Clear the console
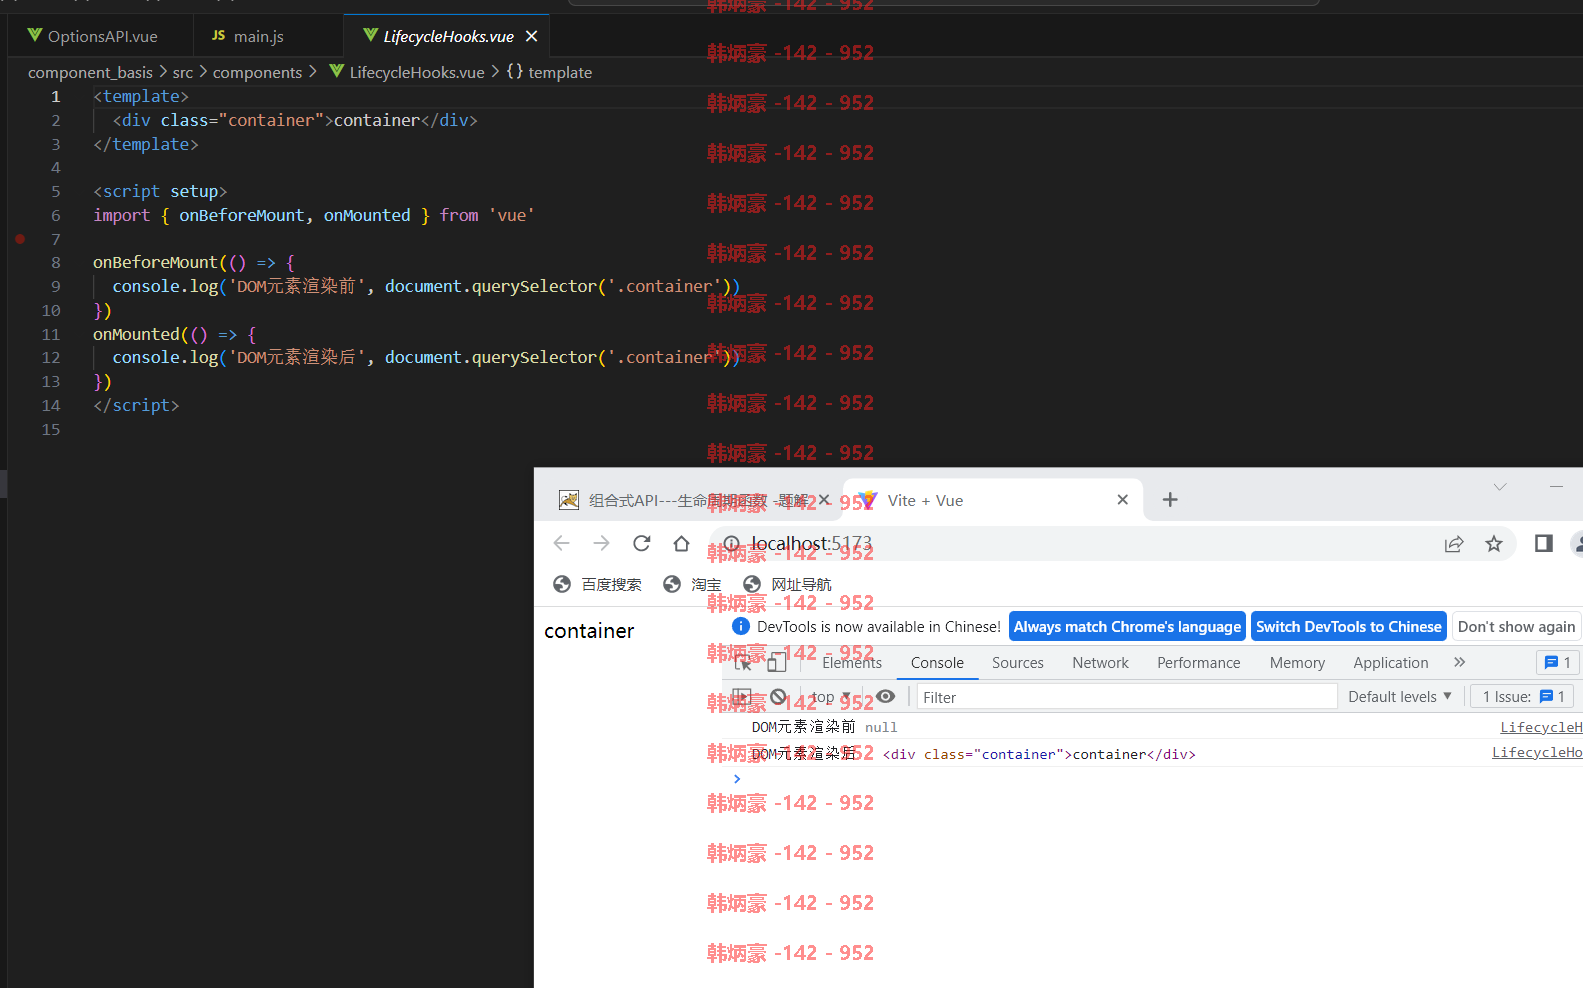Screen dimensions: 1583x988 point(779,697)
